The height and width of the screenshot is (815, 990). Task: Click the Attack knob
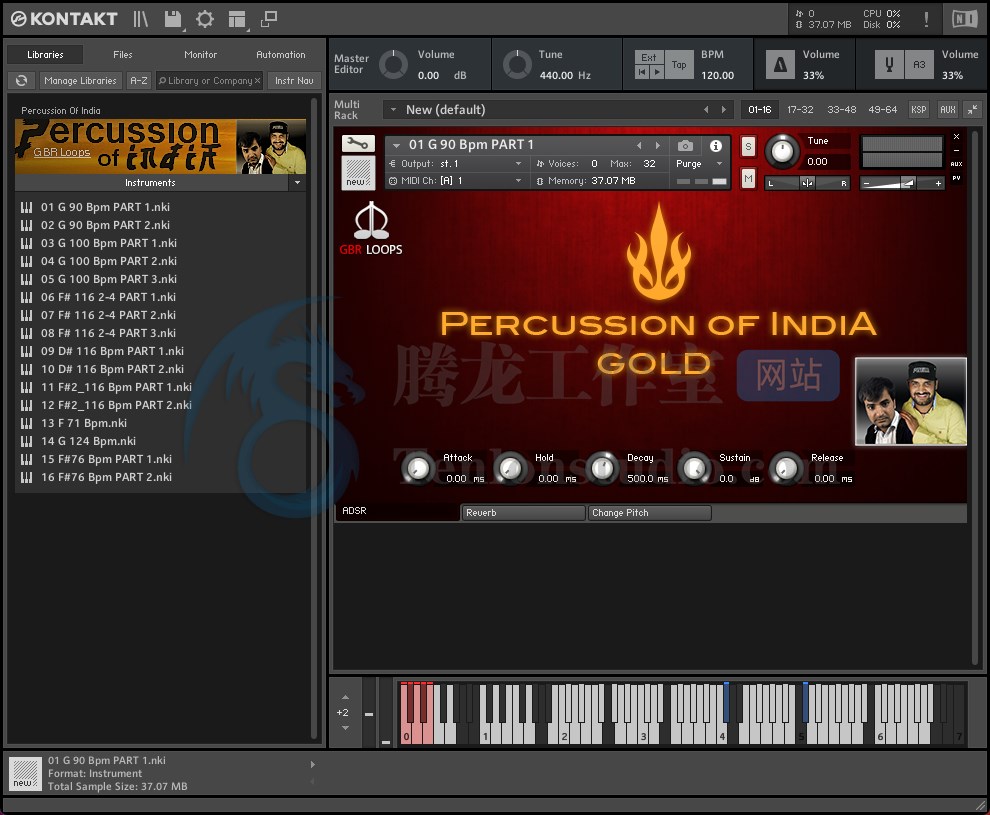coord(417,468)
